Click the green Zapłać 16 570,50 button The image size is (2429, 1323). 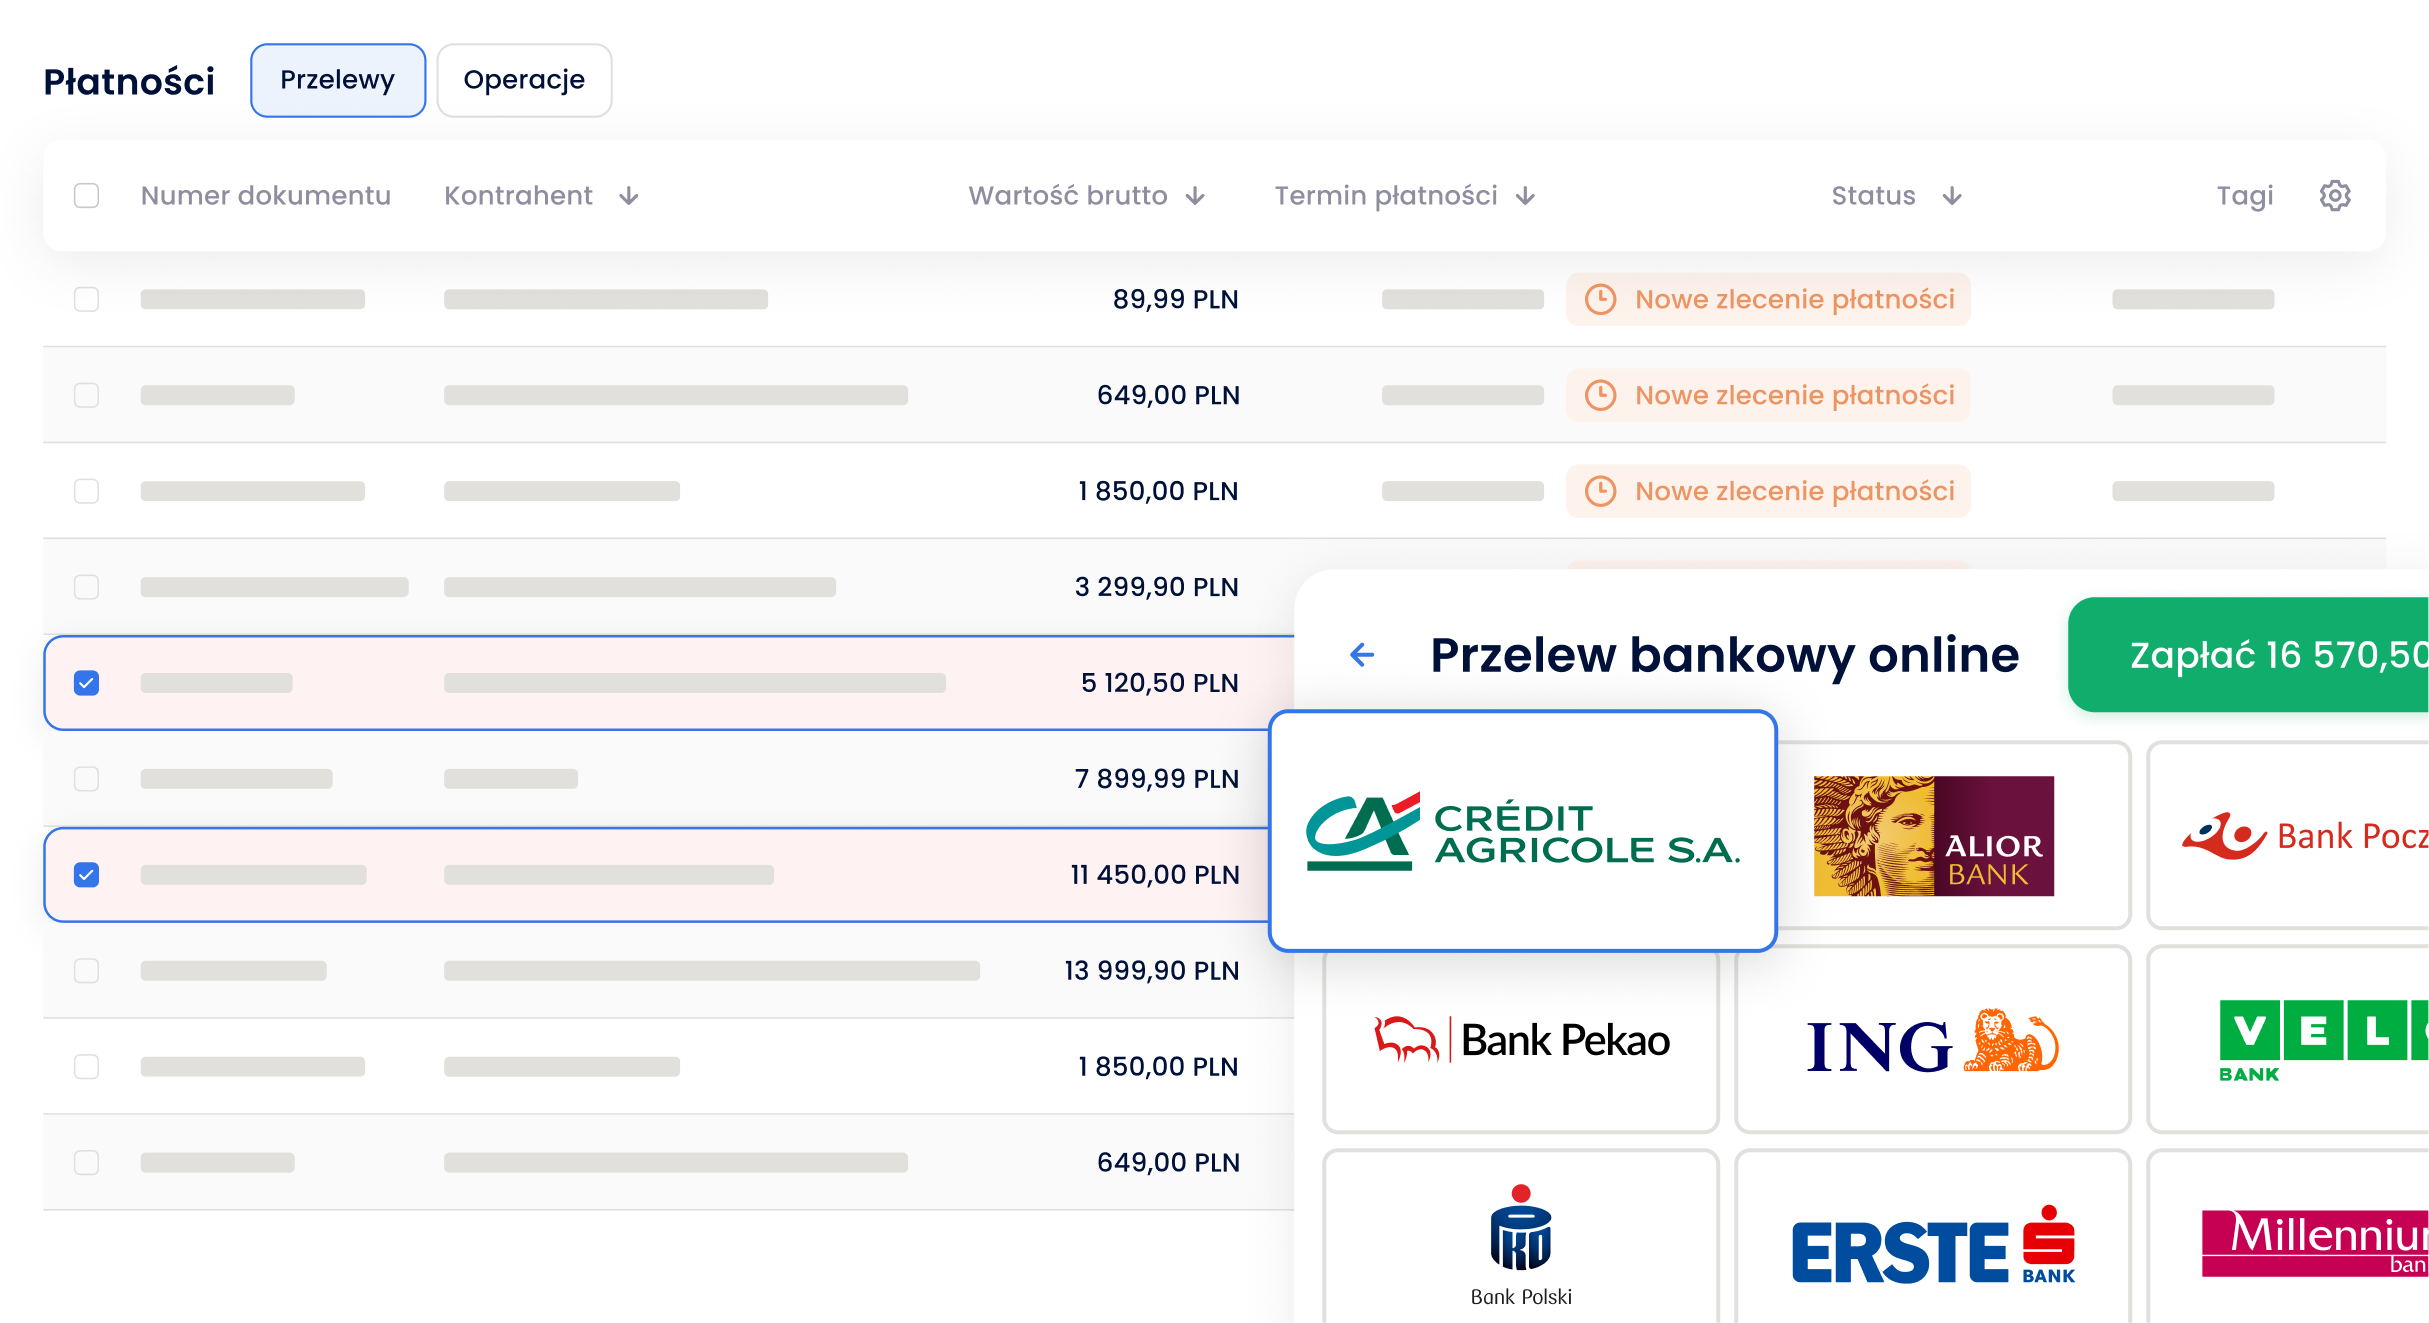coord(2250,655)
